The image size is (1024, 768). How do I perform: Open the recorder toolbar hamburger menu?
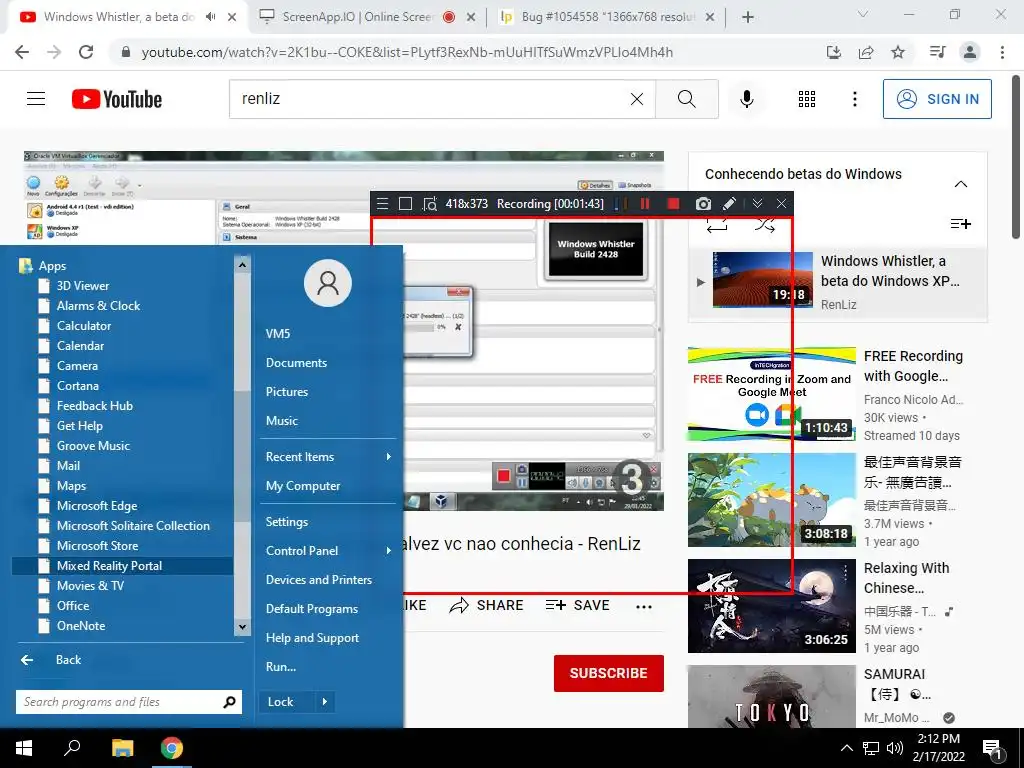383,204
